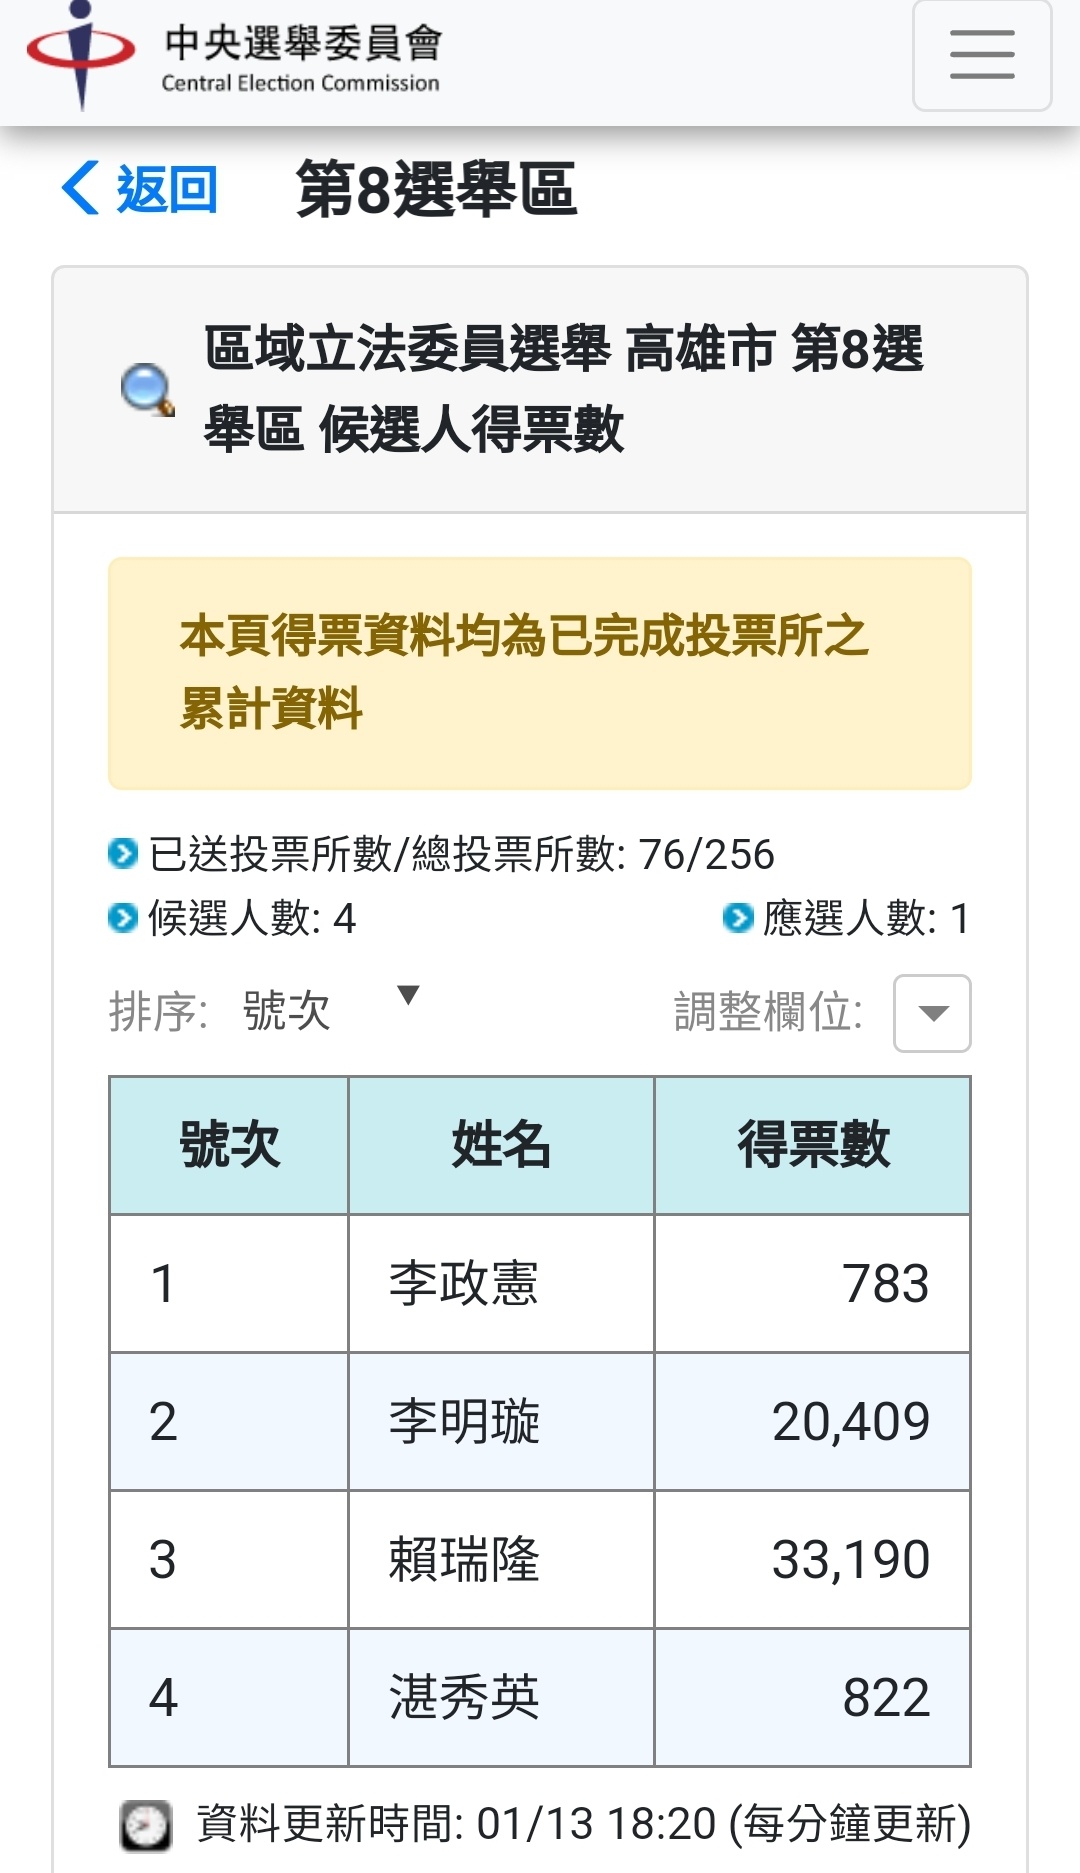
Task: Select candidate 李明璇 row
Action: [x=540, y=1421]
